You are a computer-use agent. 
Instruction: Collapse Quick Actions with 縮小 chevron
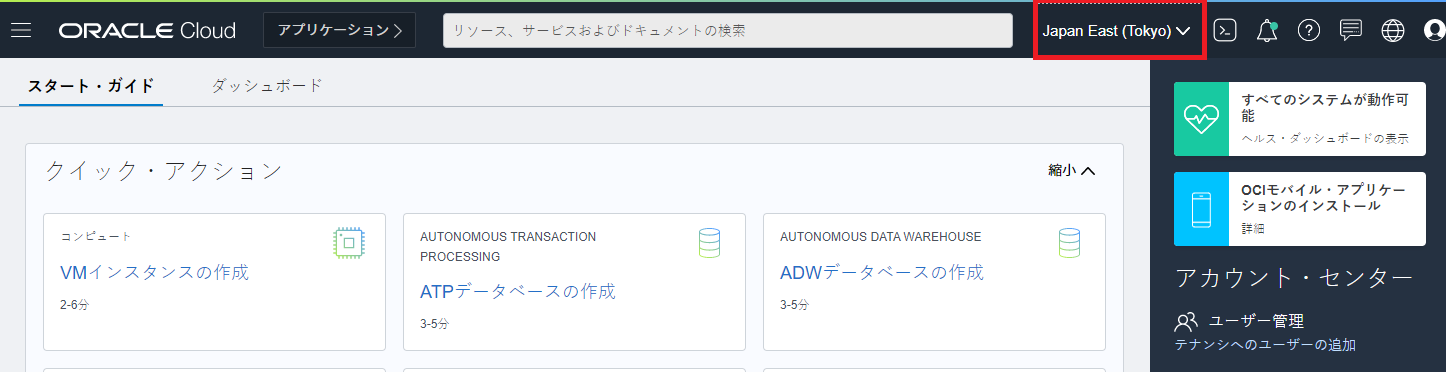coord(1072,171)
